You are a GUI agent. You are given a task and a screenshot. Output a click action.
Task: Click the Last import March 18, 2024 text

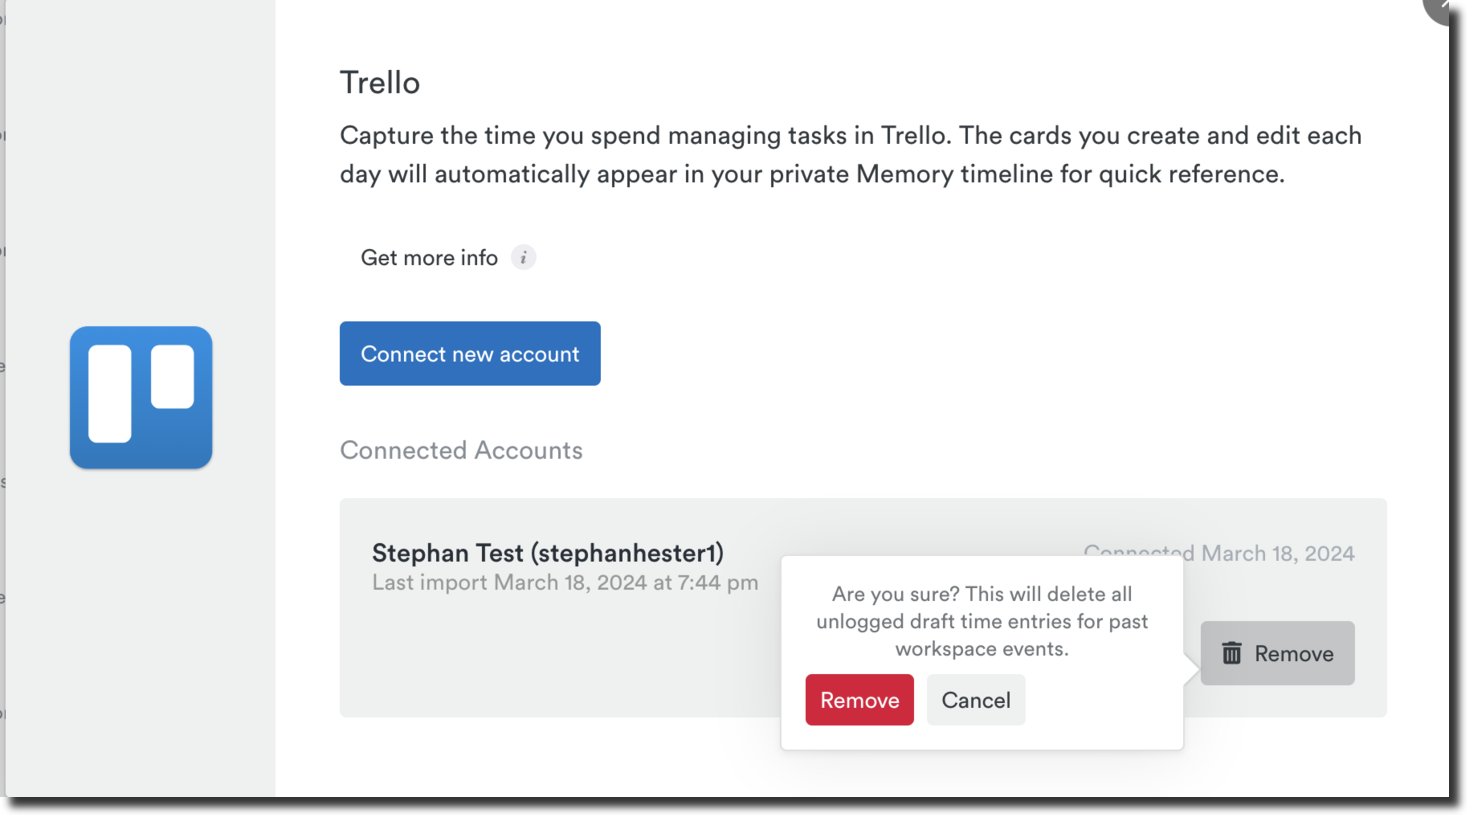coord(565,582)
